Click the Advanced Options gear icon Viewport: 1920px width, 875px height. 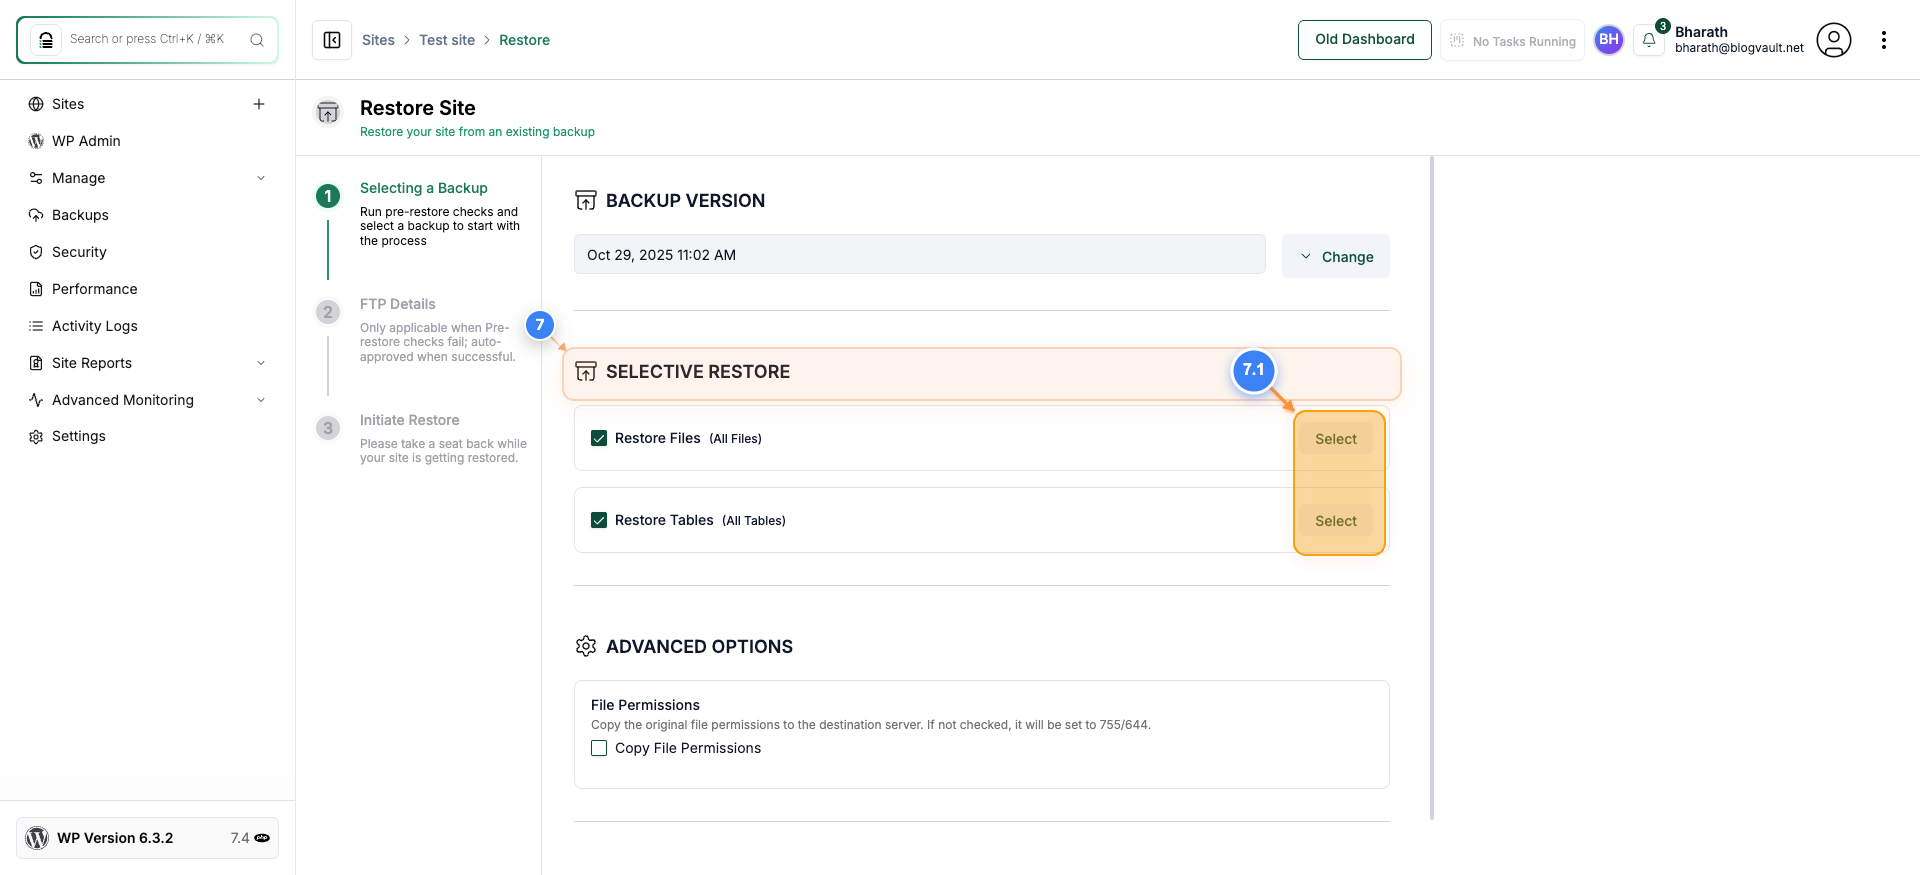[x=586, y=646]
